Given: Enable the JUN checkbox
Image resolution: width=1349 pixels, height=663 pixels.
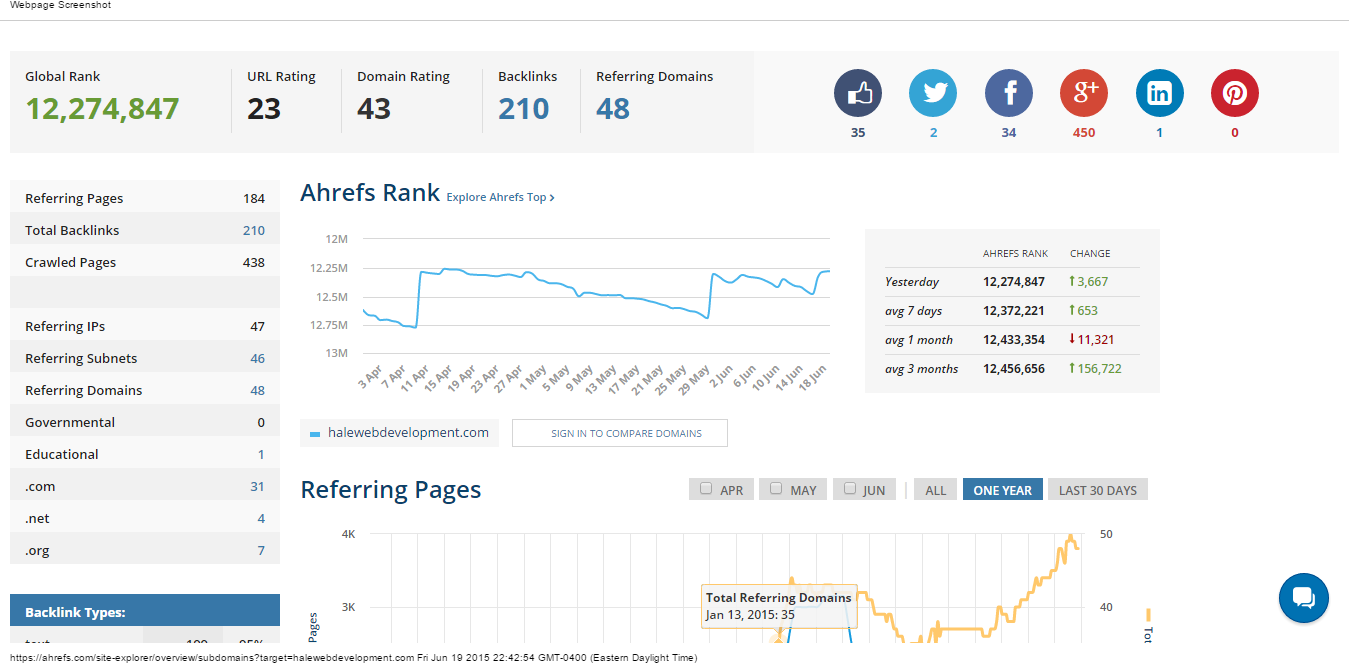Looking at the screenshot, I should (x=850, y=489).
